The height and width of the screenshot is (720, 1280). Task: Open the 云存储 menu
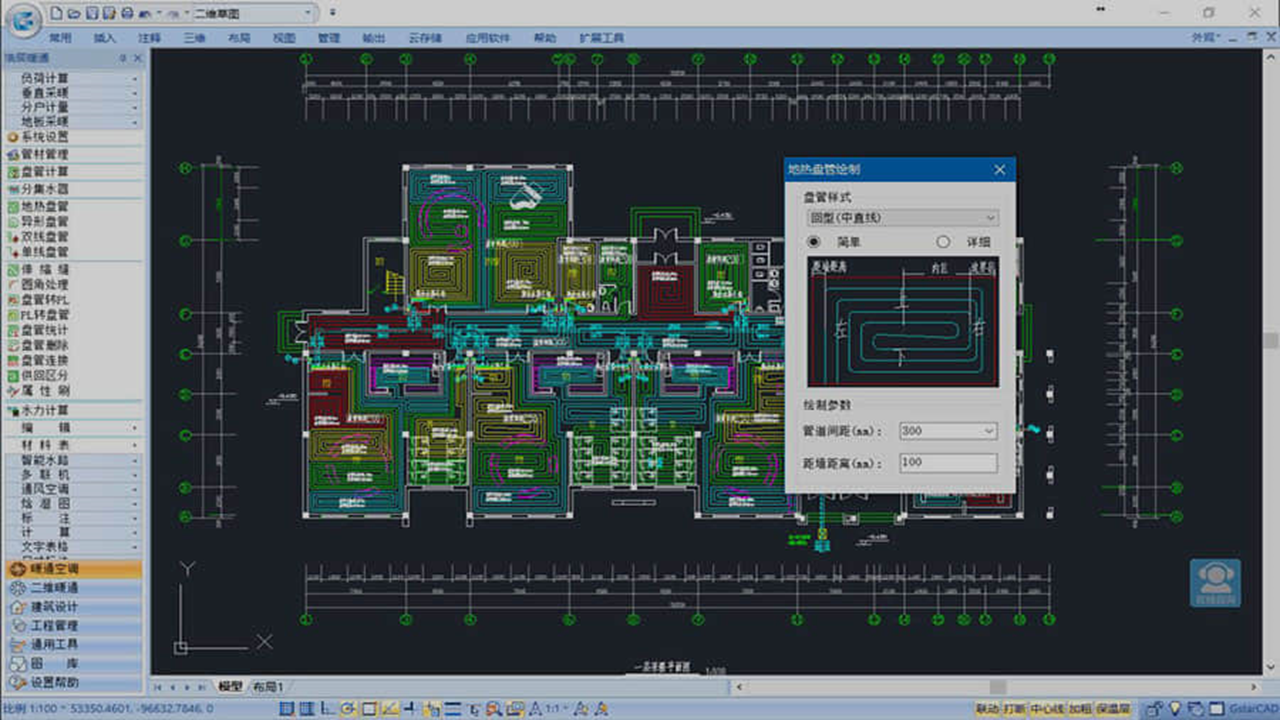click(425, 38)
